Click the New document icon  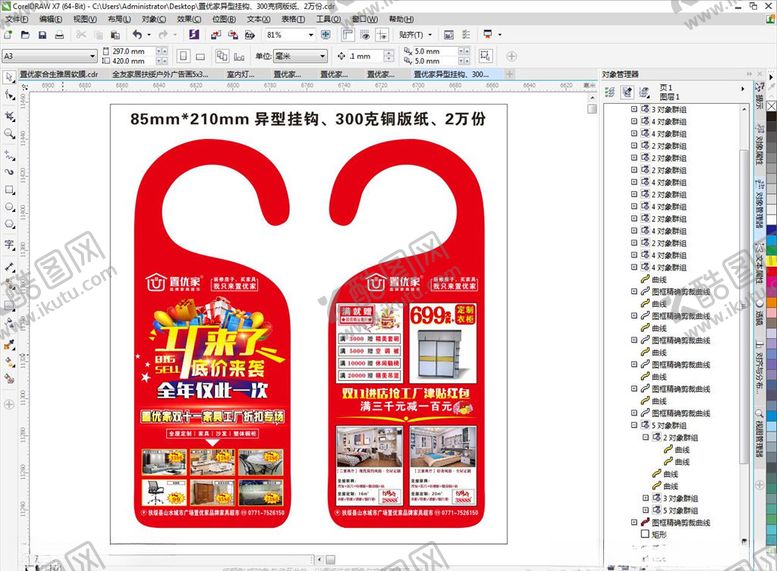[8, 35]
